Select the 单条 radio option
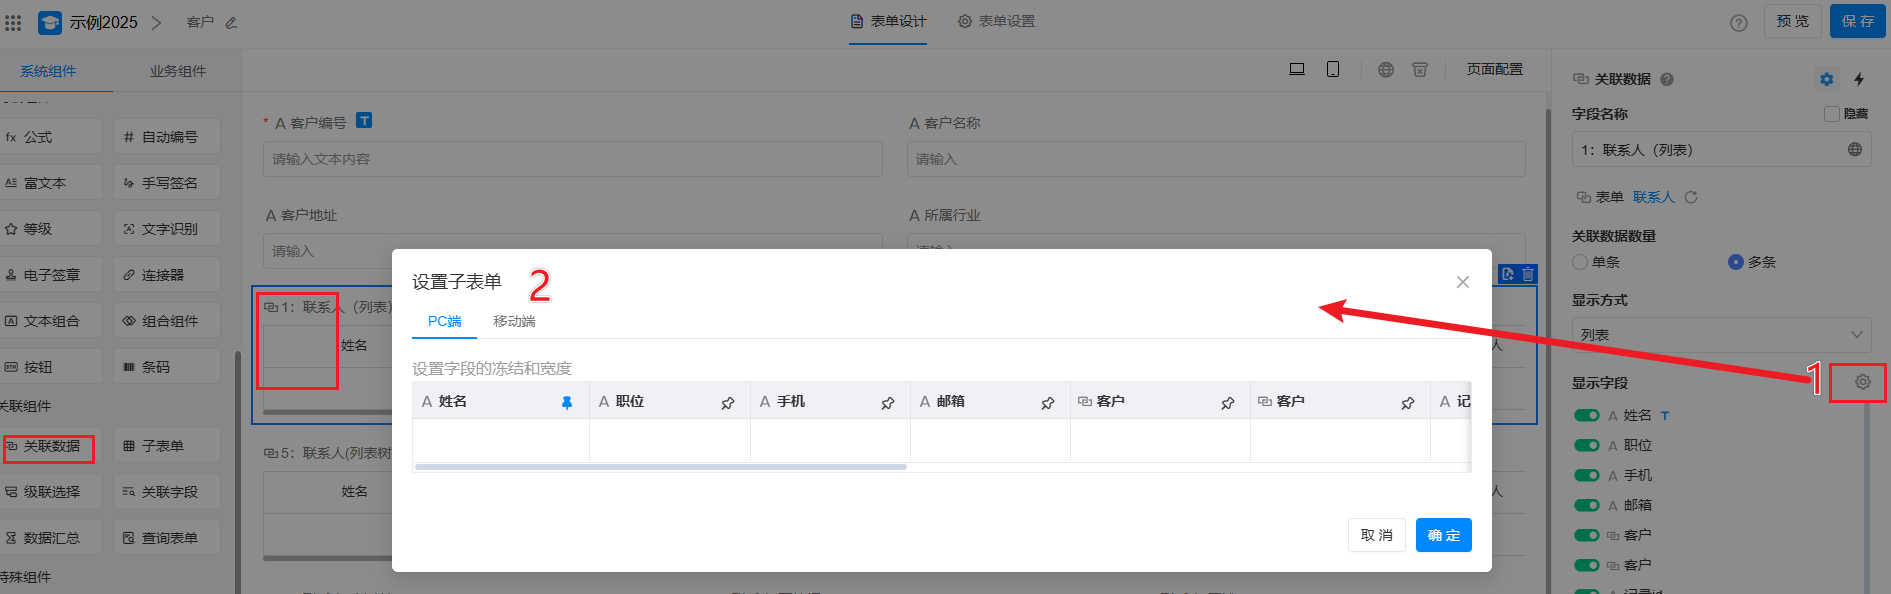 1580,262
